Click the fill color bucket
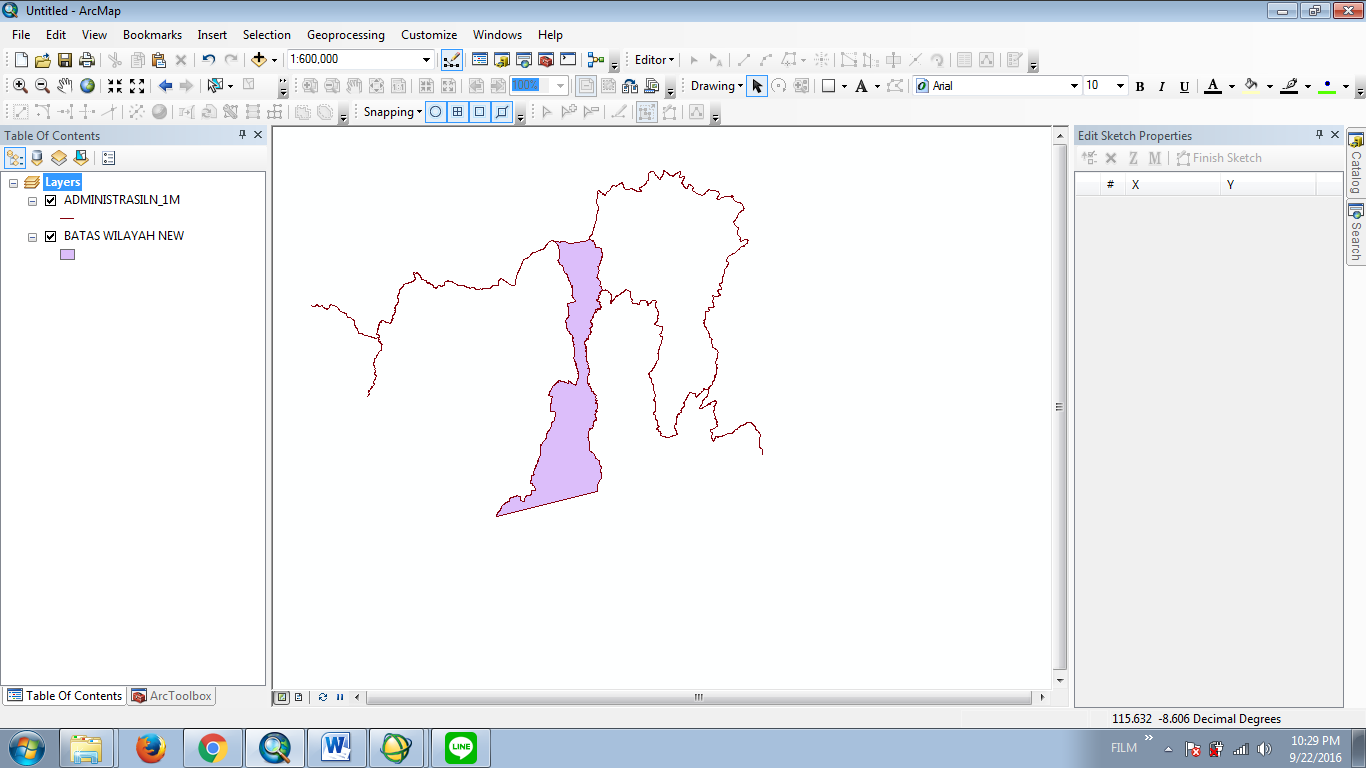Screen dimensions: 1366x768 (x=1251, y=87)
